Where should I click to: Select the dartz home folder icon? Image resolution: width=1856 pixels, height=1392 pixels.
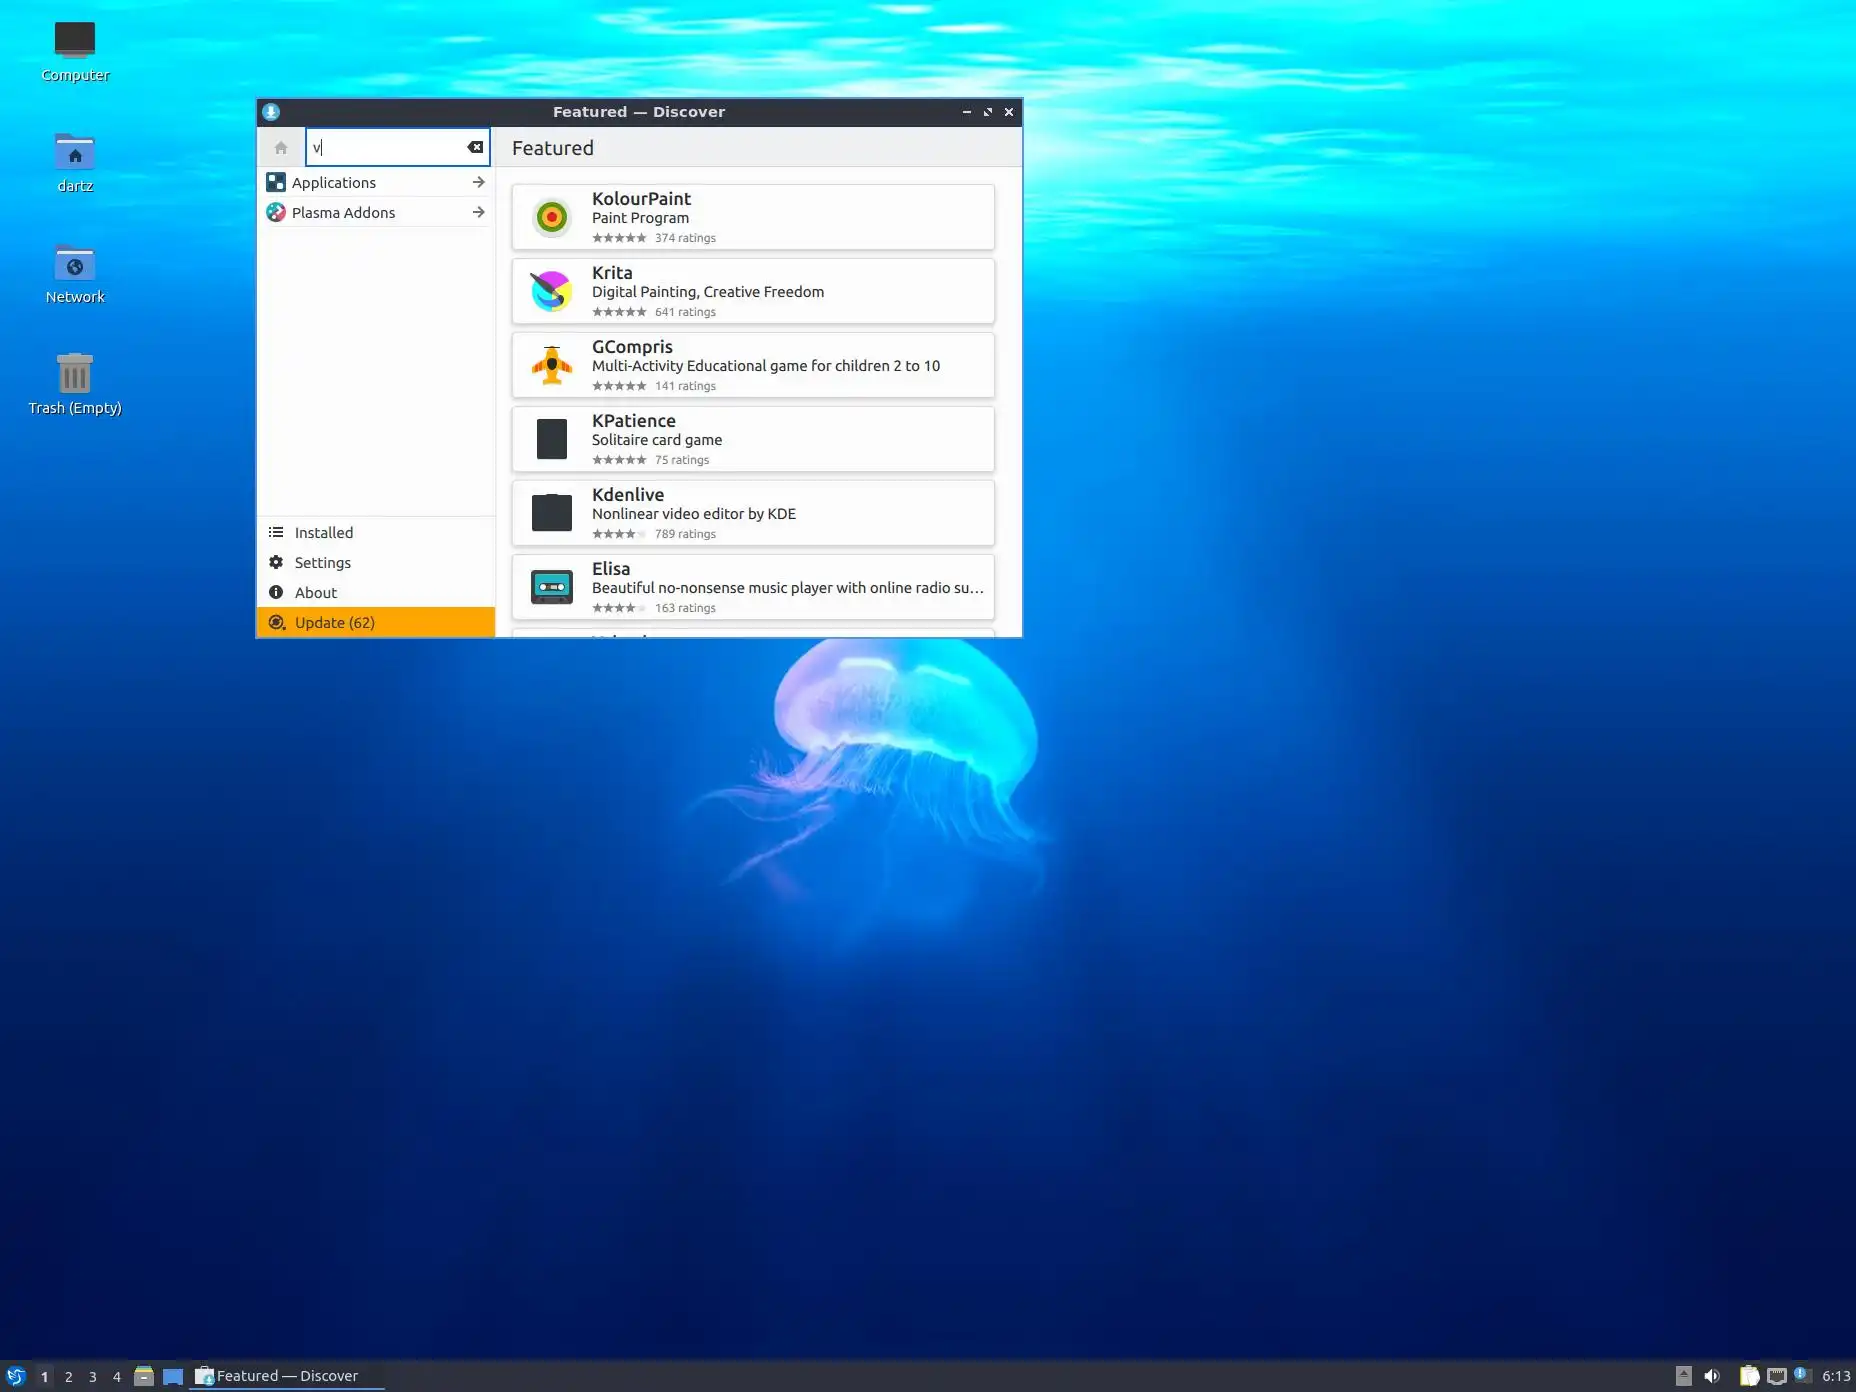(75, 163)
